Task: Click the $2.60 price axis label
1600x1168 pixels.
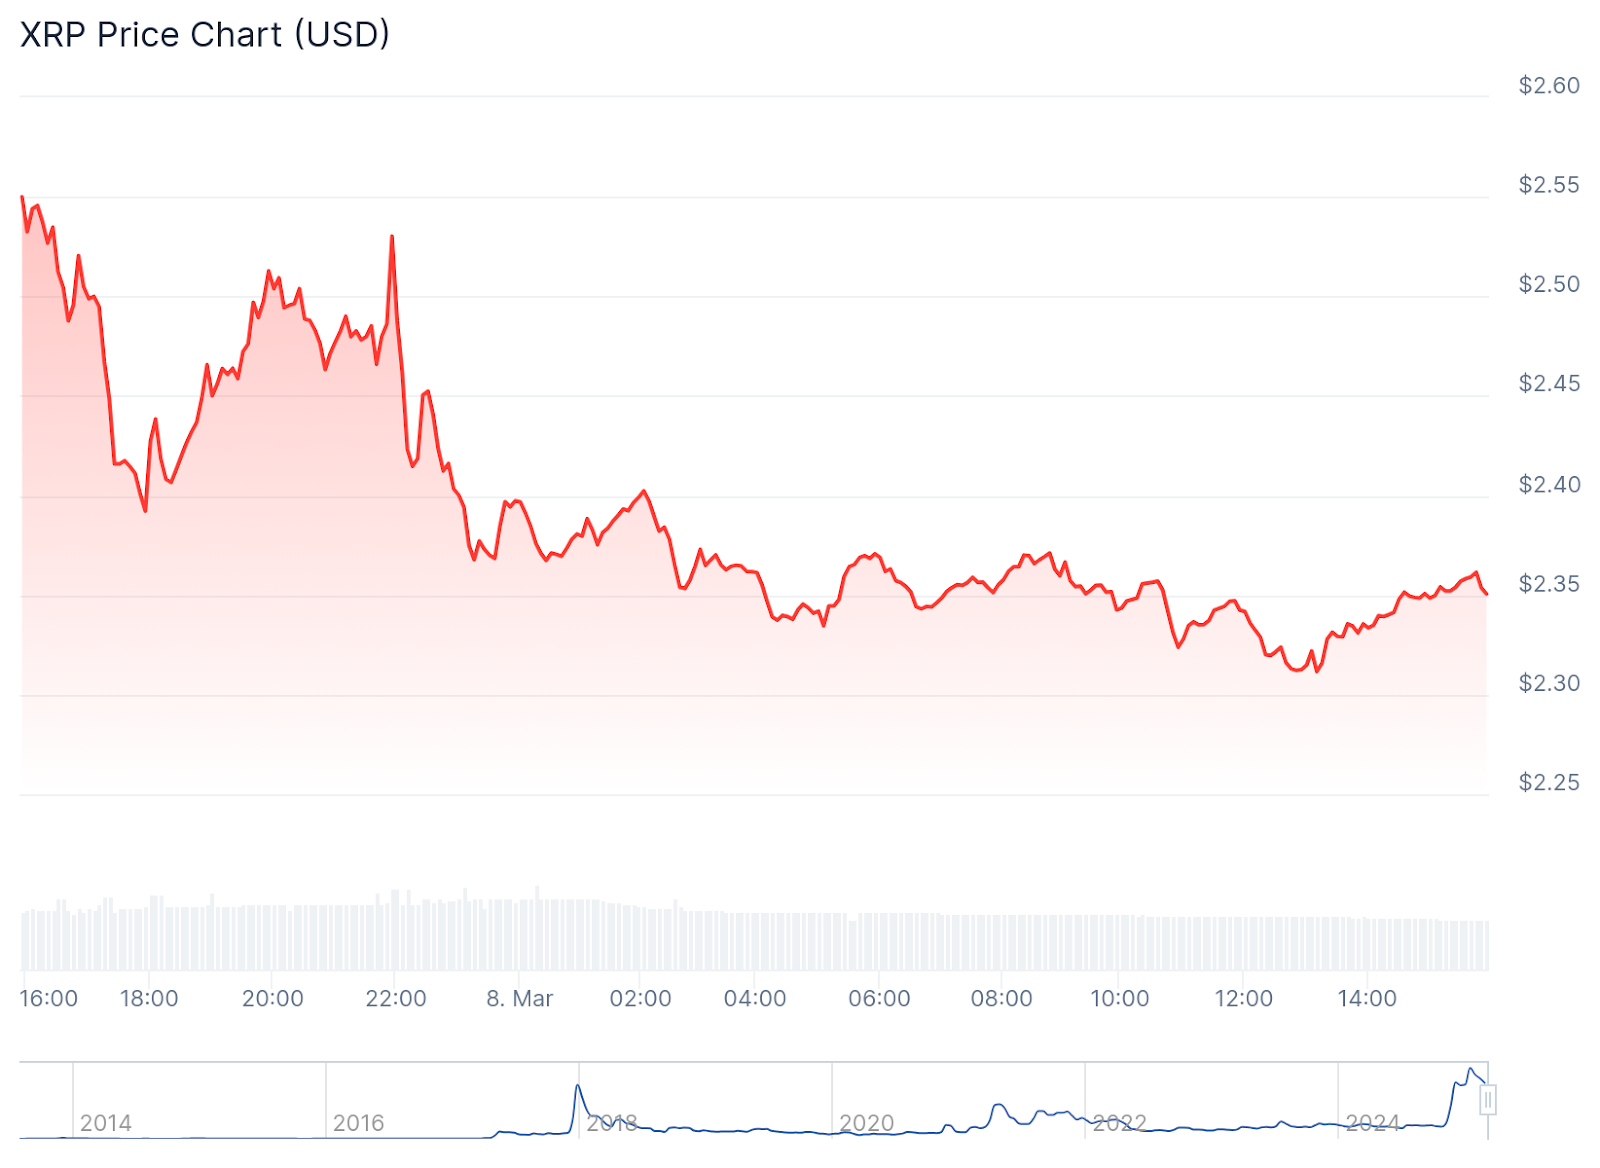Action: click(1549, 86)
